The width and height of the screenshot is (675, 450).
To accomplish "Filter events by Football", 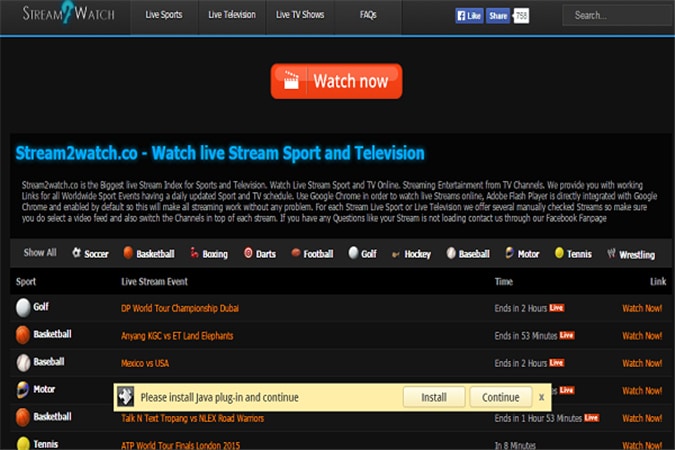I will [x=312, y=253].
